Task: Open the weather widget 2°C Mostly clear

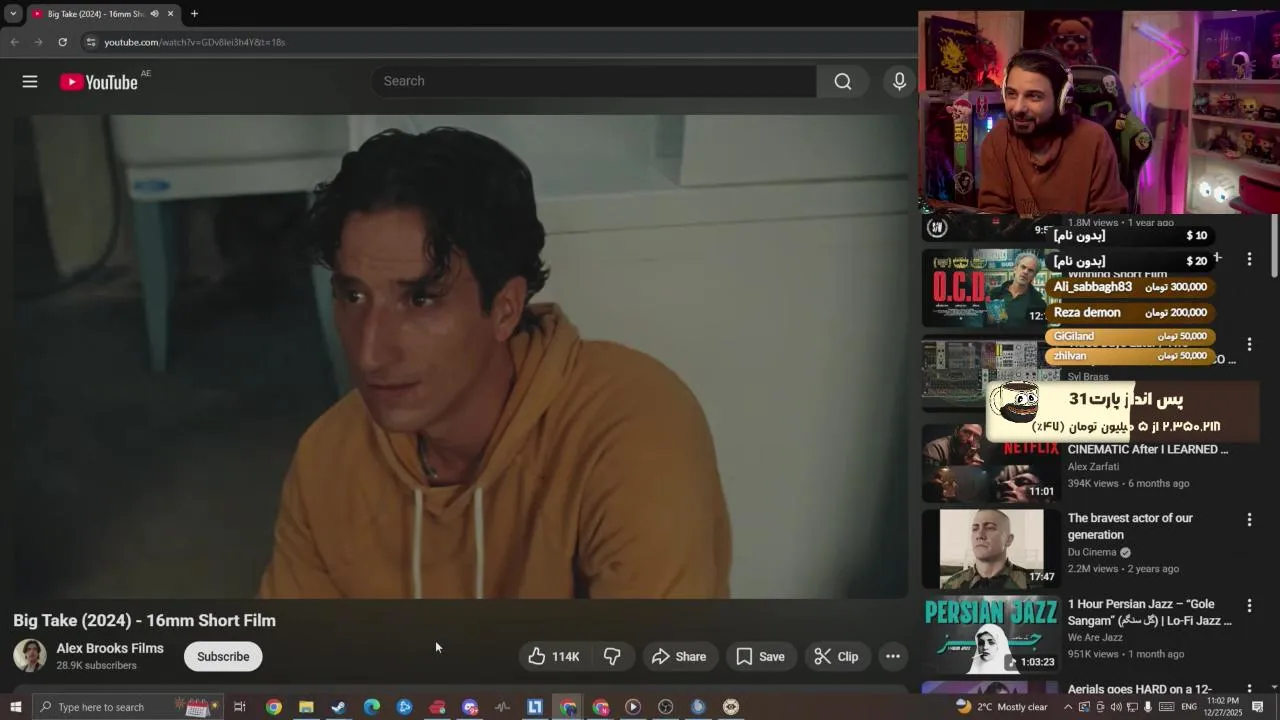Action: (1001, 707)
